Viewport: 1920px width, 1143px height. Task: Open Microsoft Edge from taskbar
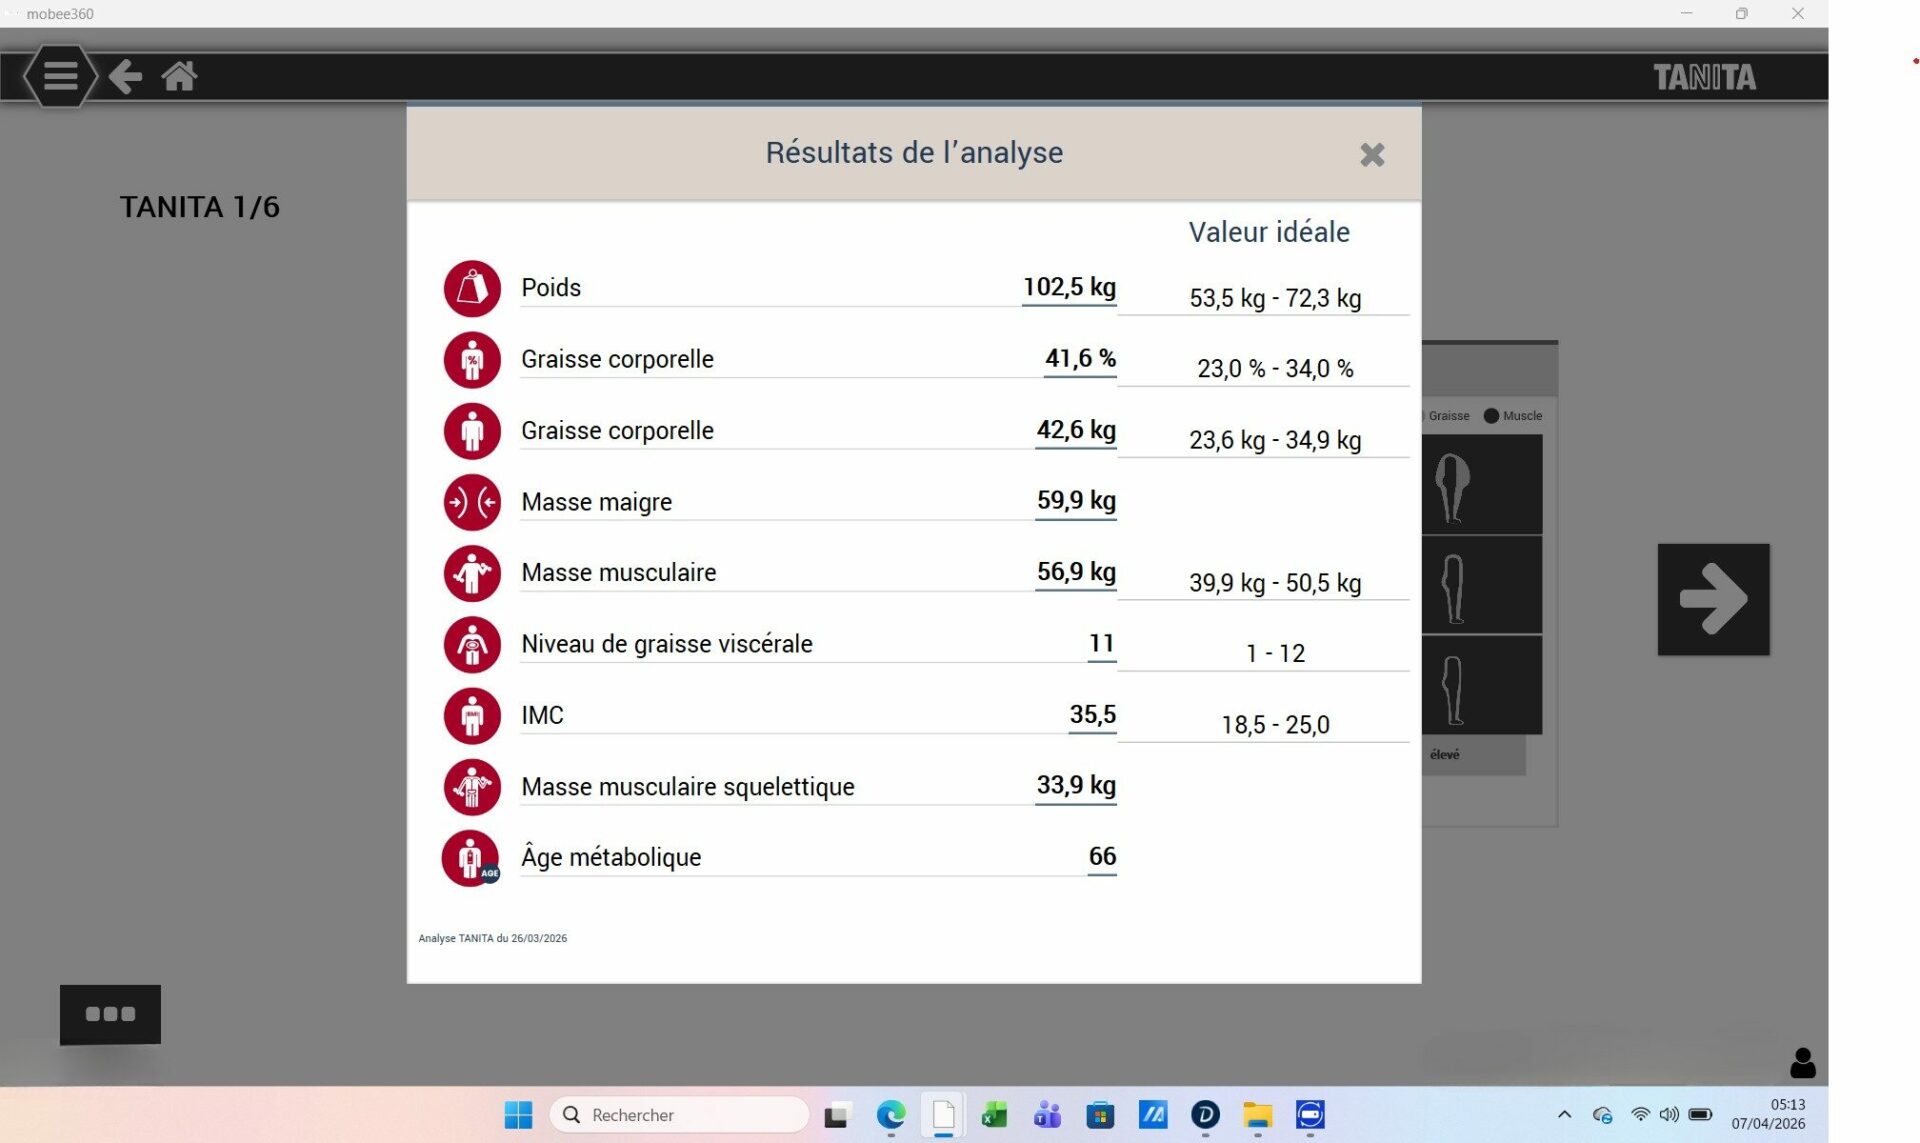click(x=890, y=1114)
